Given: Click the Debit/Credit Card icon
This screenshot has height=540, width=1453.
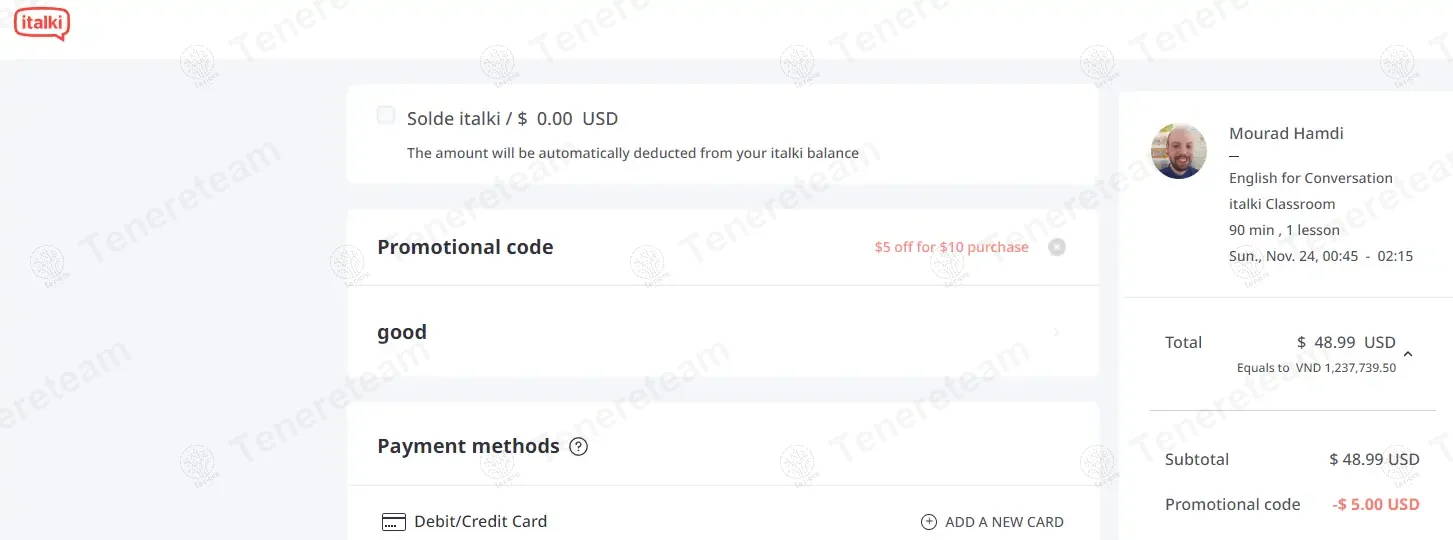Looking at the screenshot, I should pyautogui.click(x=394, y=522).
